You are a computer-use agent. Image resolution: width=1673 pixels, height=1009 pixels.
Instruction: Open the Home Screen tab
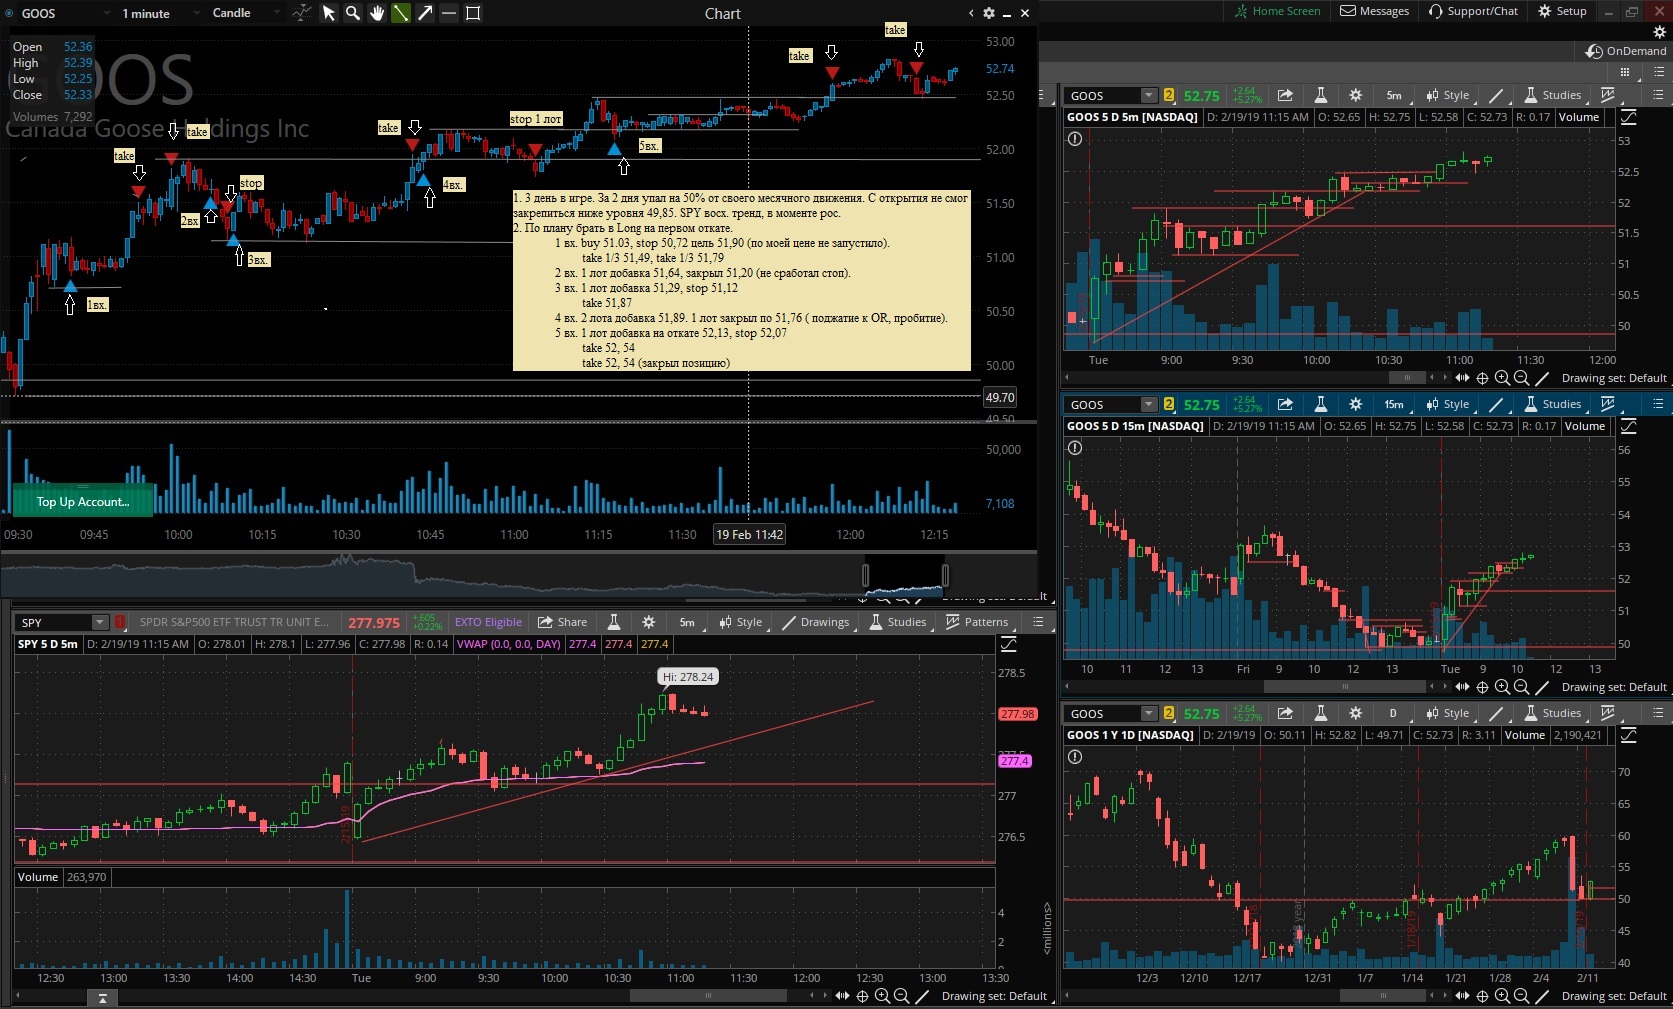click(1277, 11)
